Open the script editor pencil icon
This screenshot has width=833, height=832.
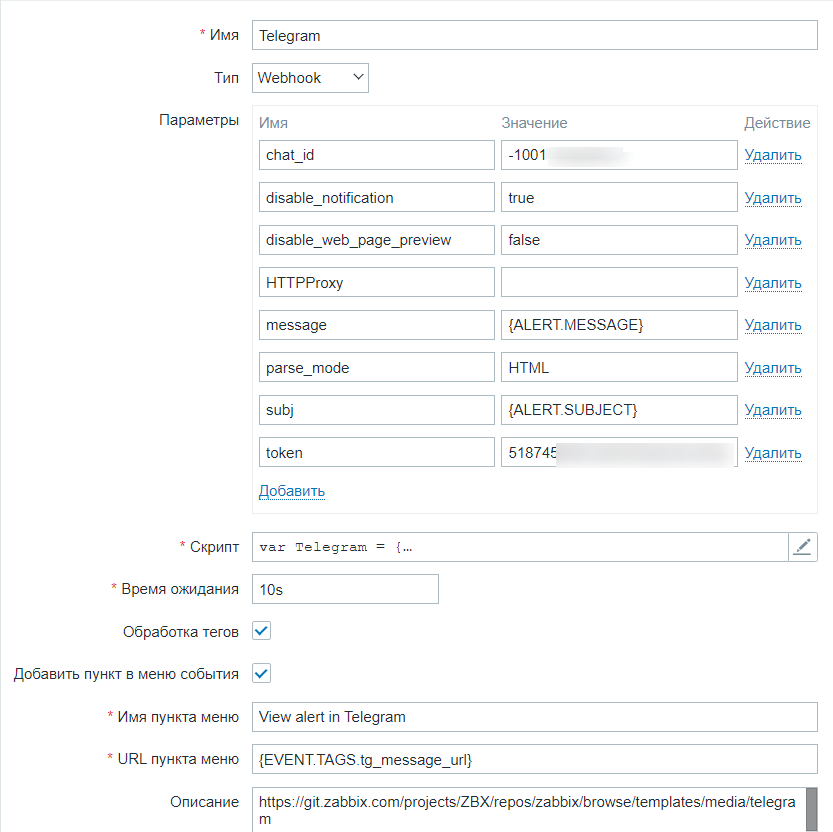803,547
